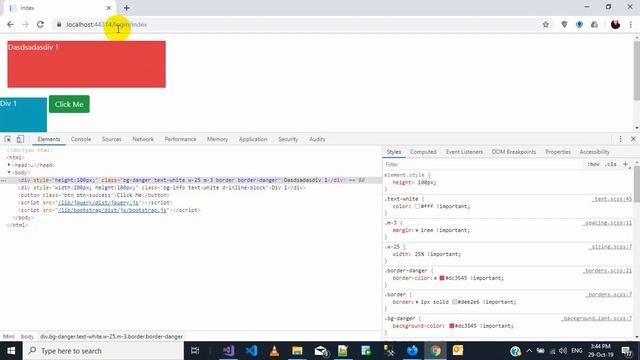Expand the head node in DOM tree
The image size is (640, 360).
[x=9, y=165]
